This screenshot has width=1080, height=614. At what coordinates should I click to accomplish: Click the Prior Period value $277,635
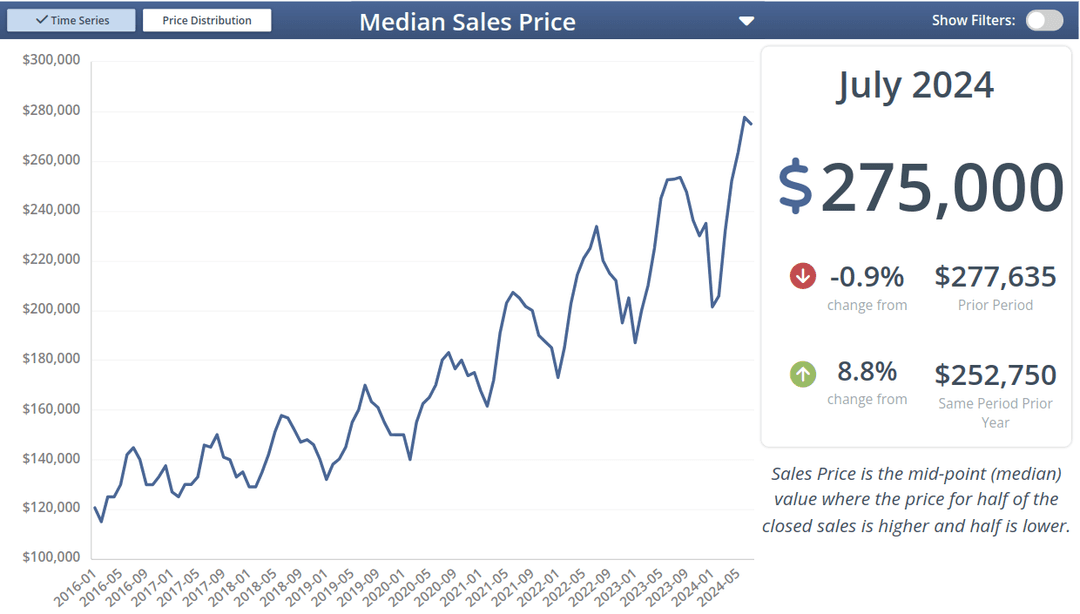point(995,276)
